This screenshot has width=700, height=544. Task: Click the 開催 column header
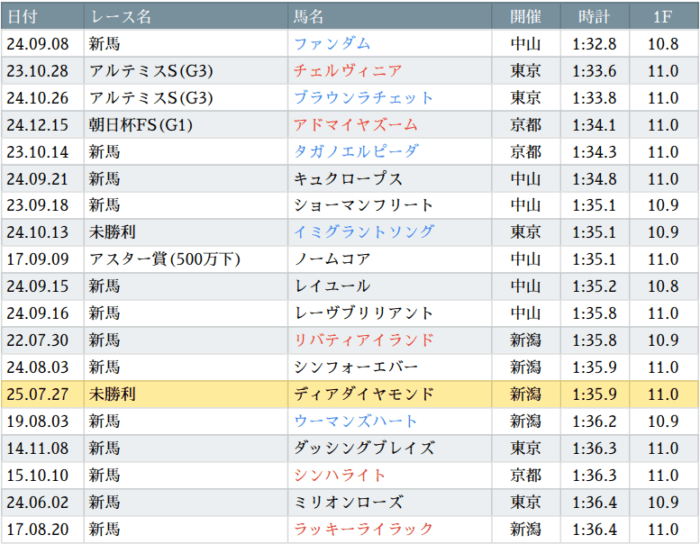click(x=526, y=17)
